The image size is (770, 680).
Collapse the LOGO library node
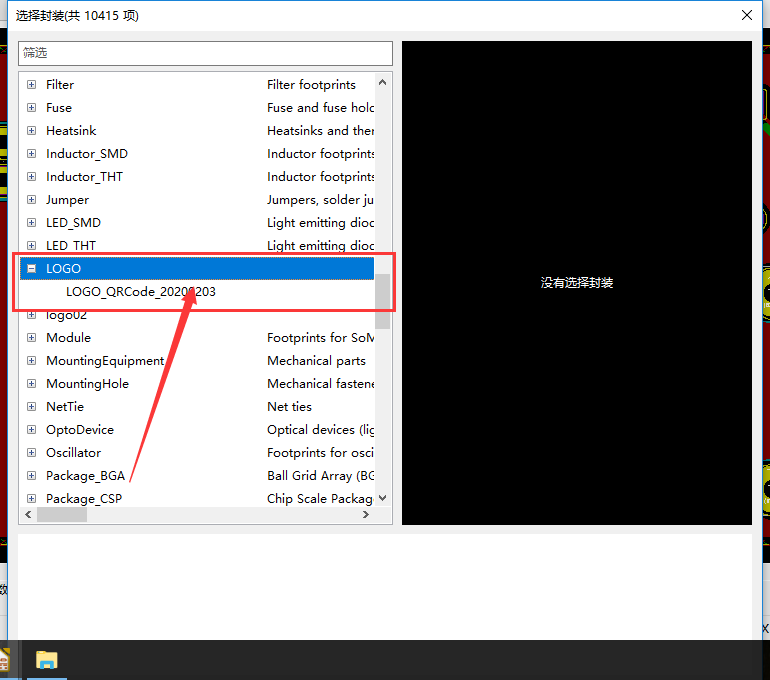coord(31,269)
